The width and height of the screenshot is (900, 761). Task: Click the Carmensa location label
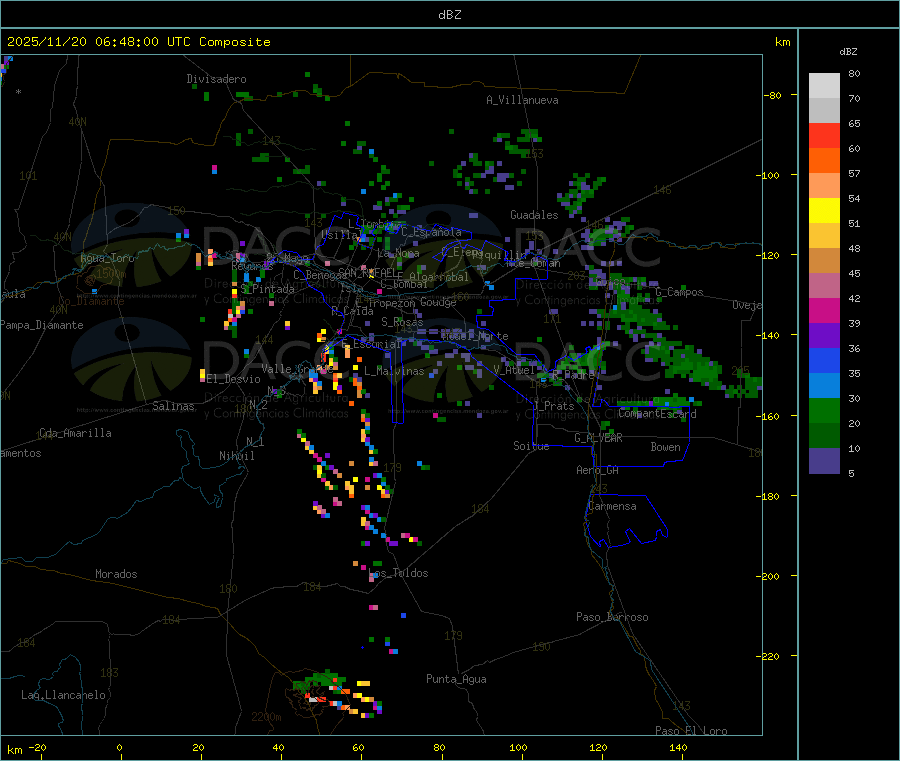pyautogui.click(x=612, y=506)
